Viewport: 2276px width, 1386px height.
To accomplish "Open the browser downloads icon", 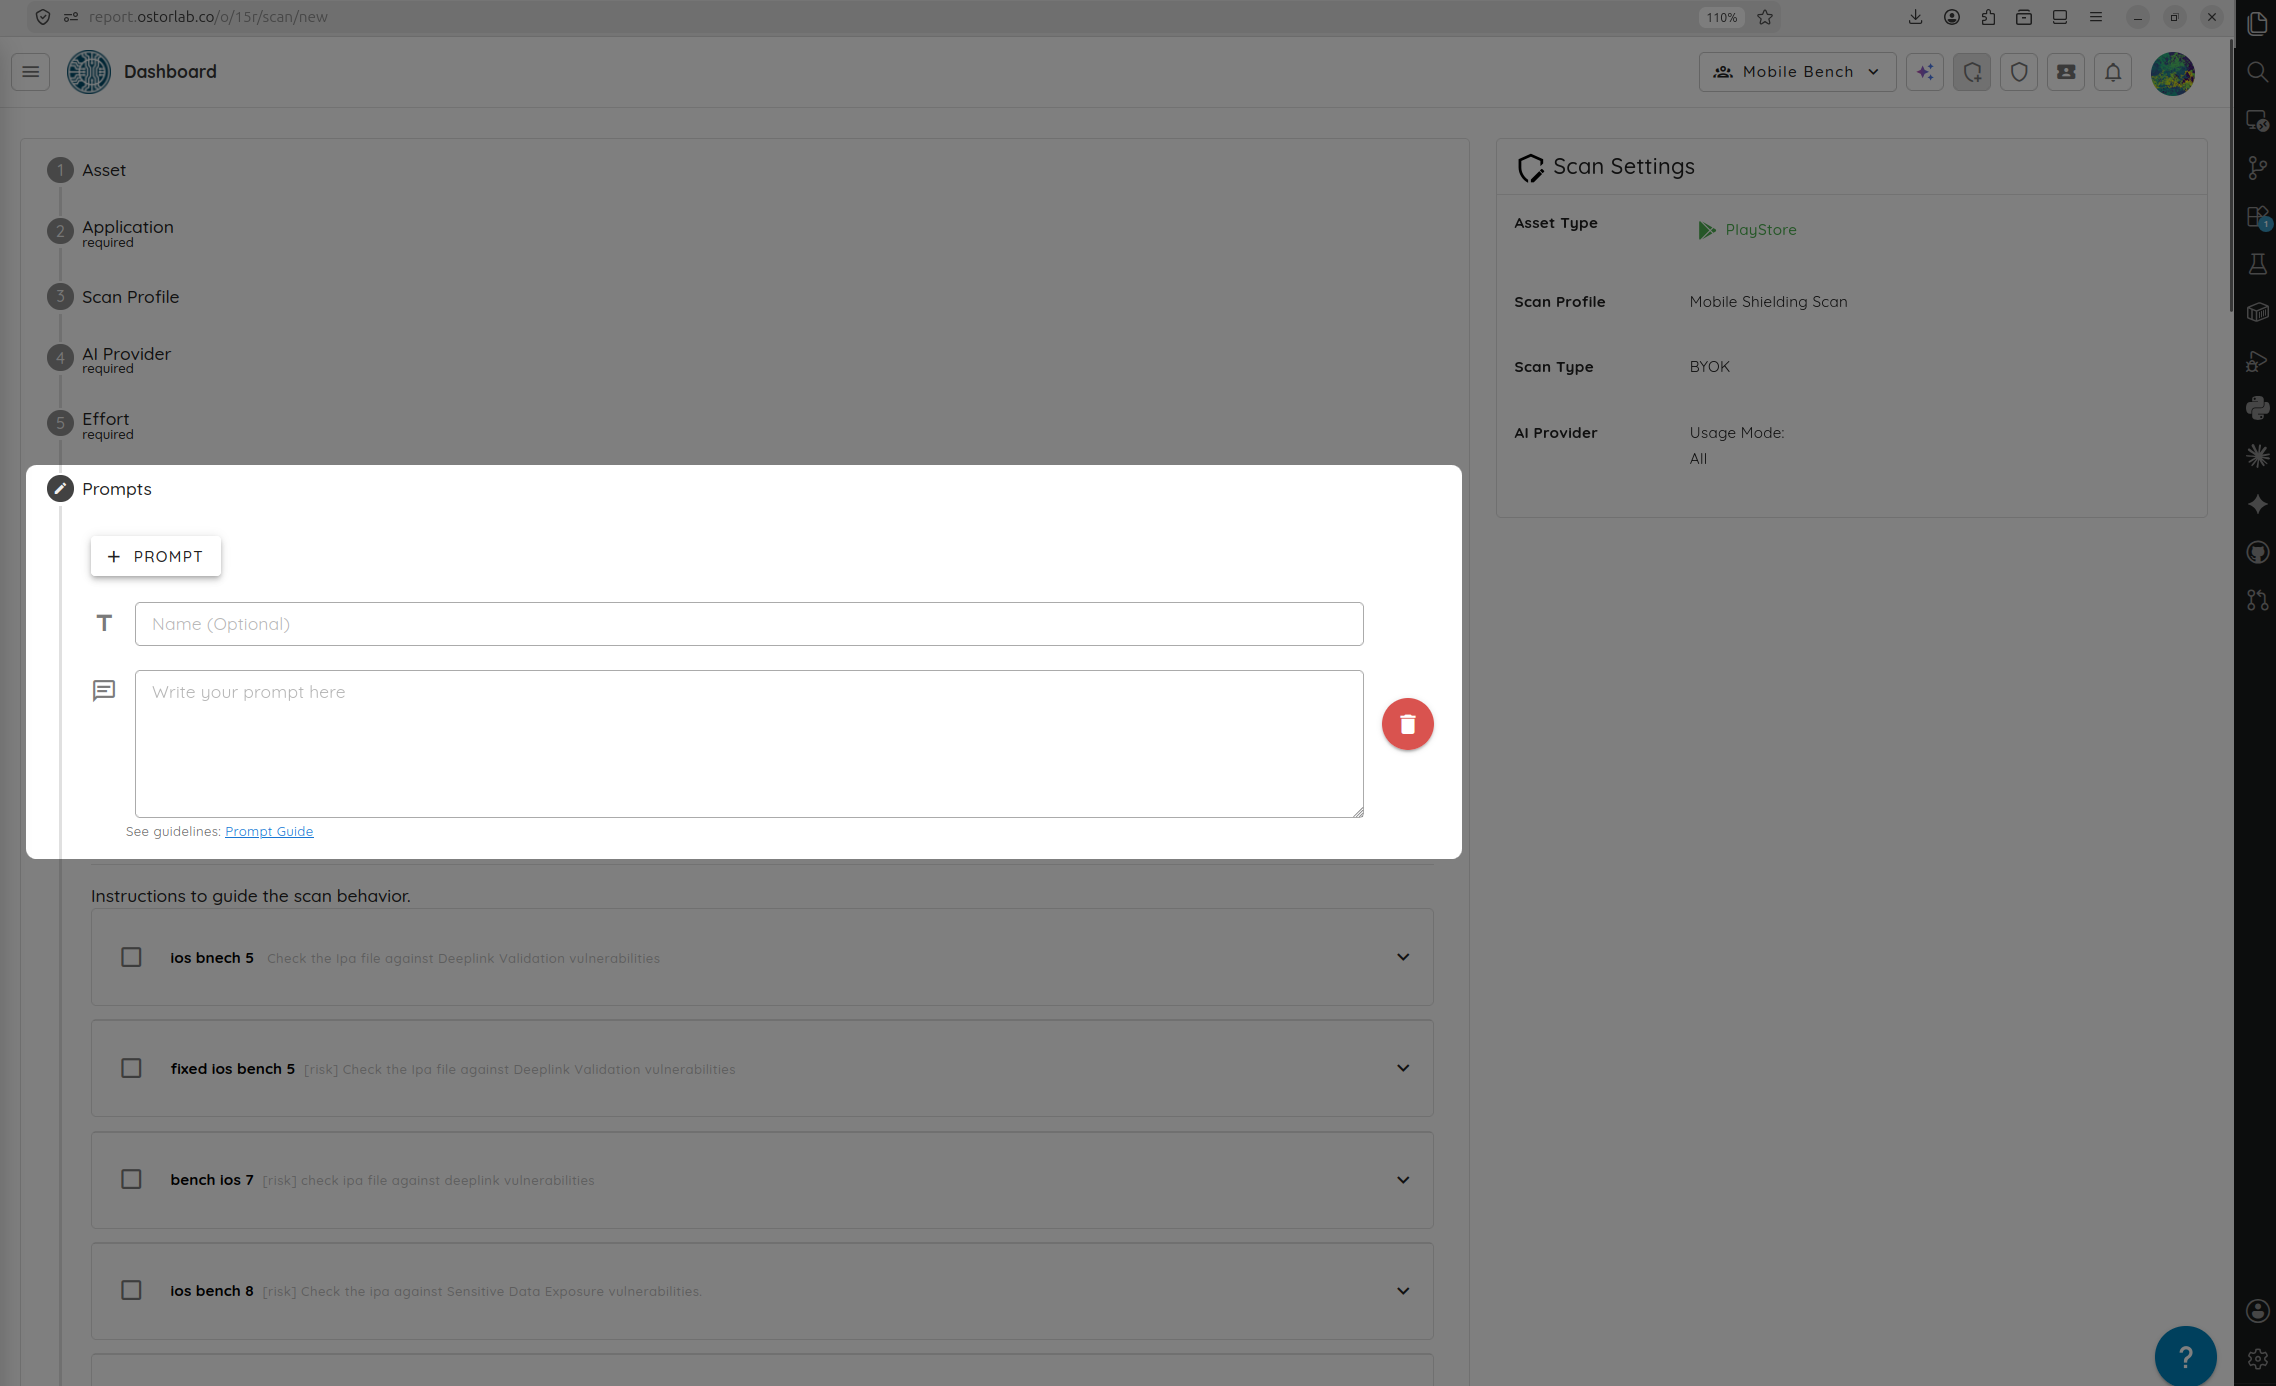I will click(1915, 17).
